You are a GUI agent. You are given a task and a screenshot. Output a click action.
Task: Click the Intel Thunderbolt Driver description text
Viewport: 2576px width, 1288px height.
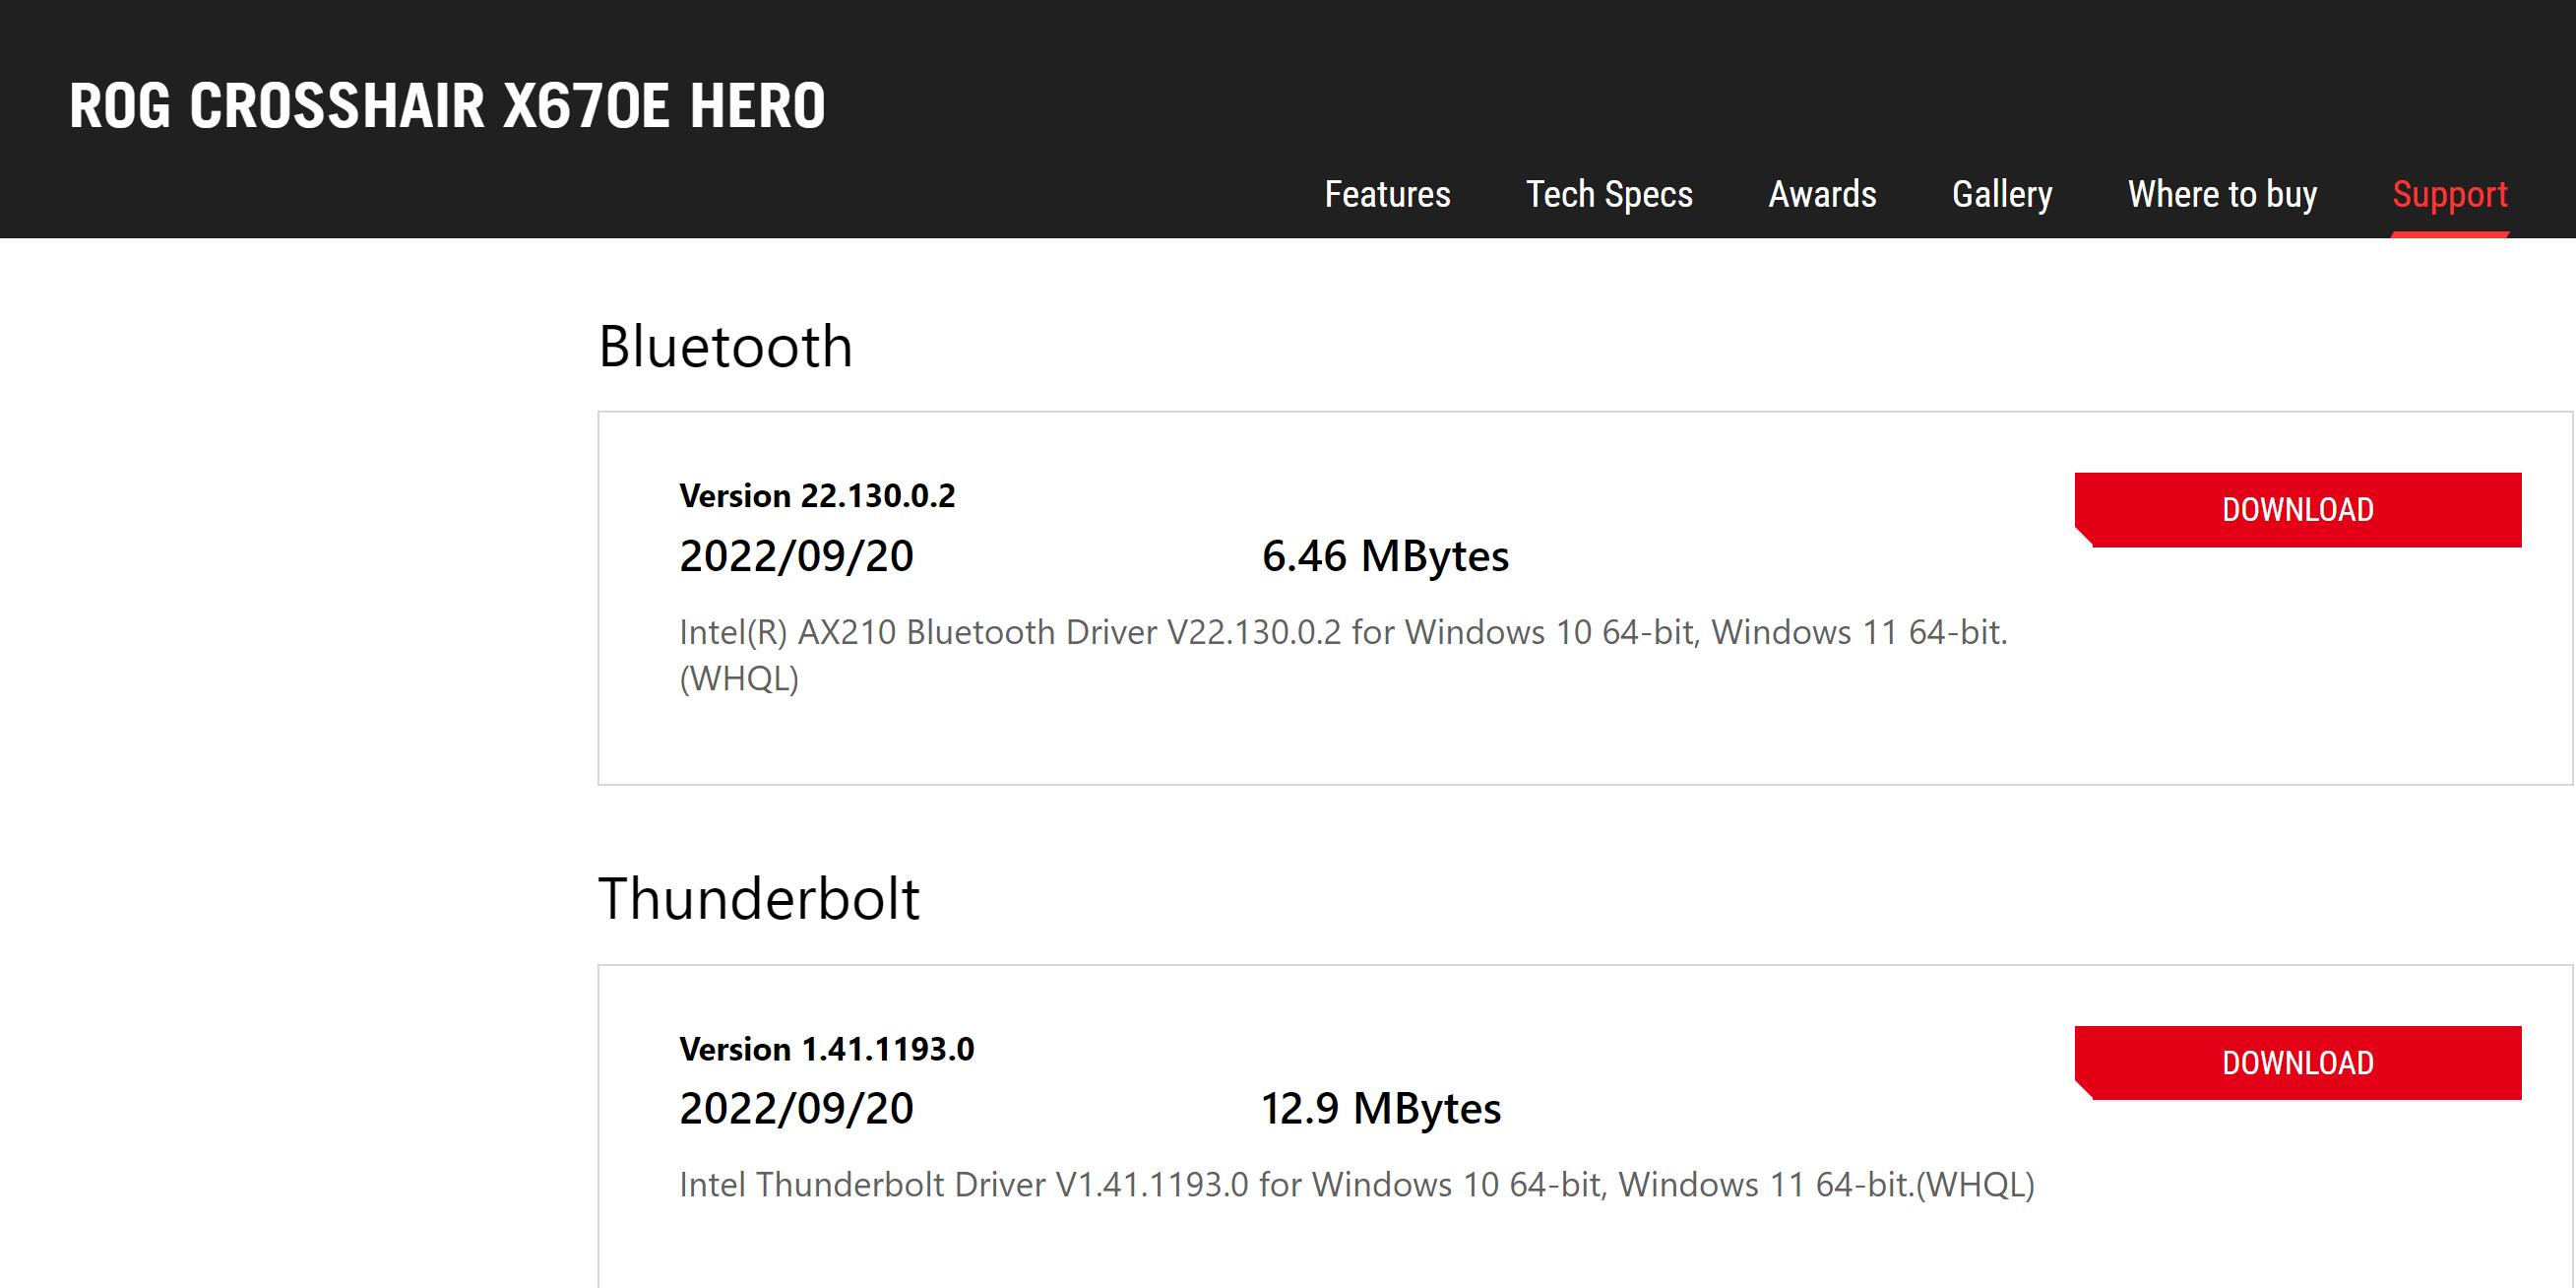coord(1357,1185)
